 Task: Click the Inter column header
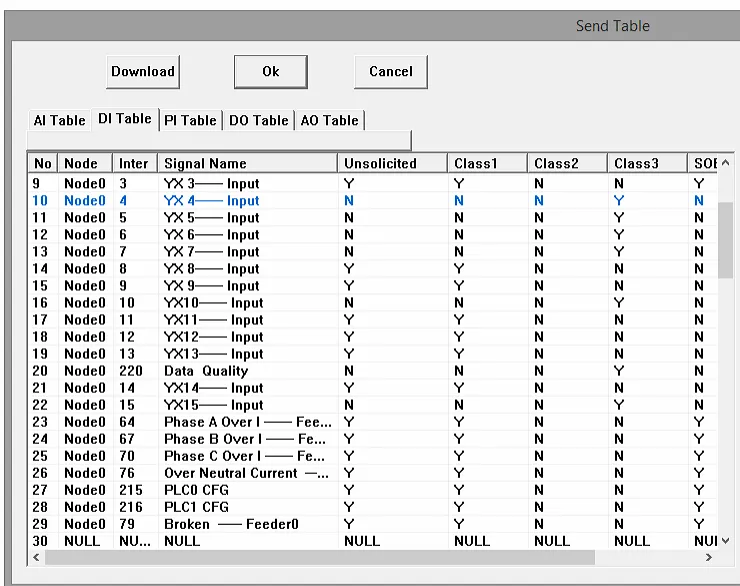[135, 163]
